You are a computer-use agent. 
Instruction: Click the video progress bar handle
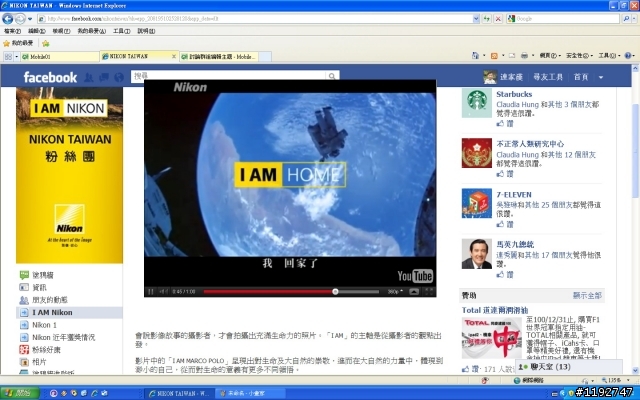(335, 291)
